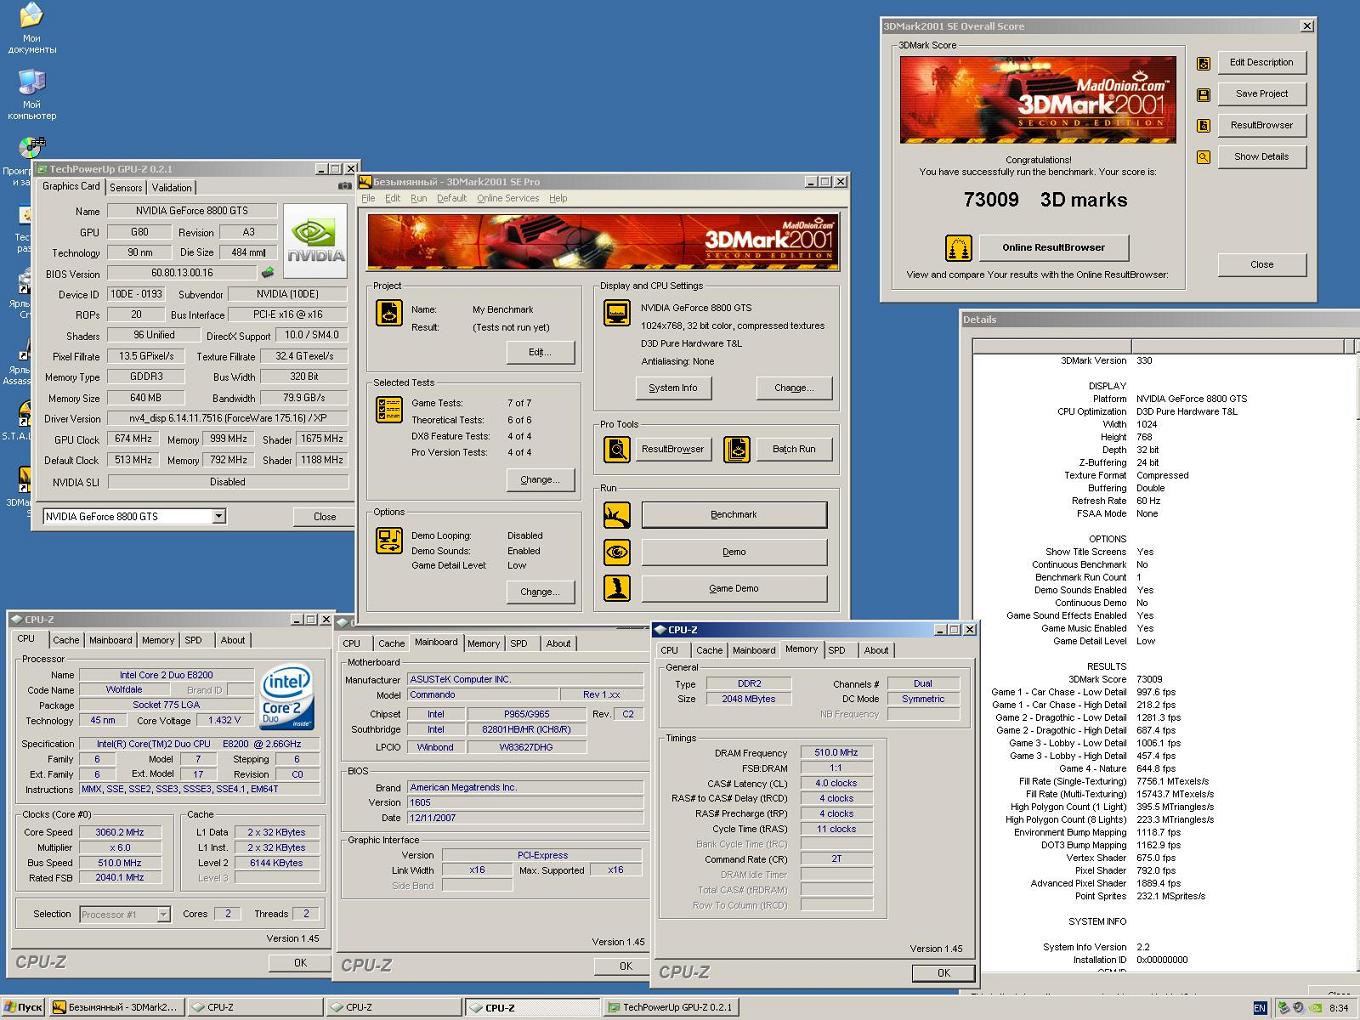Screen dimensions: 1360x1020
Task: Click the 3DMark2001 banner in score window
Action: pyautogui.click(x=1038, y=100)
